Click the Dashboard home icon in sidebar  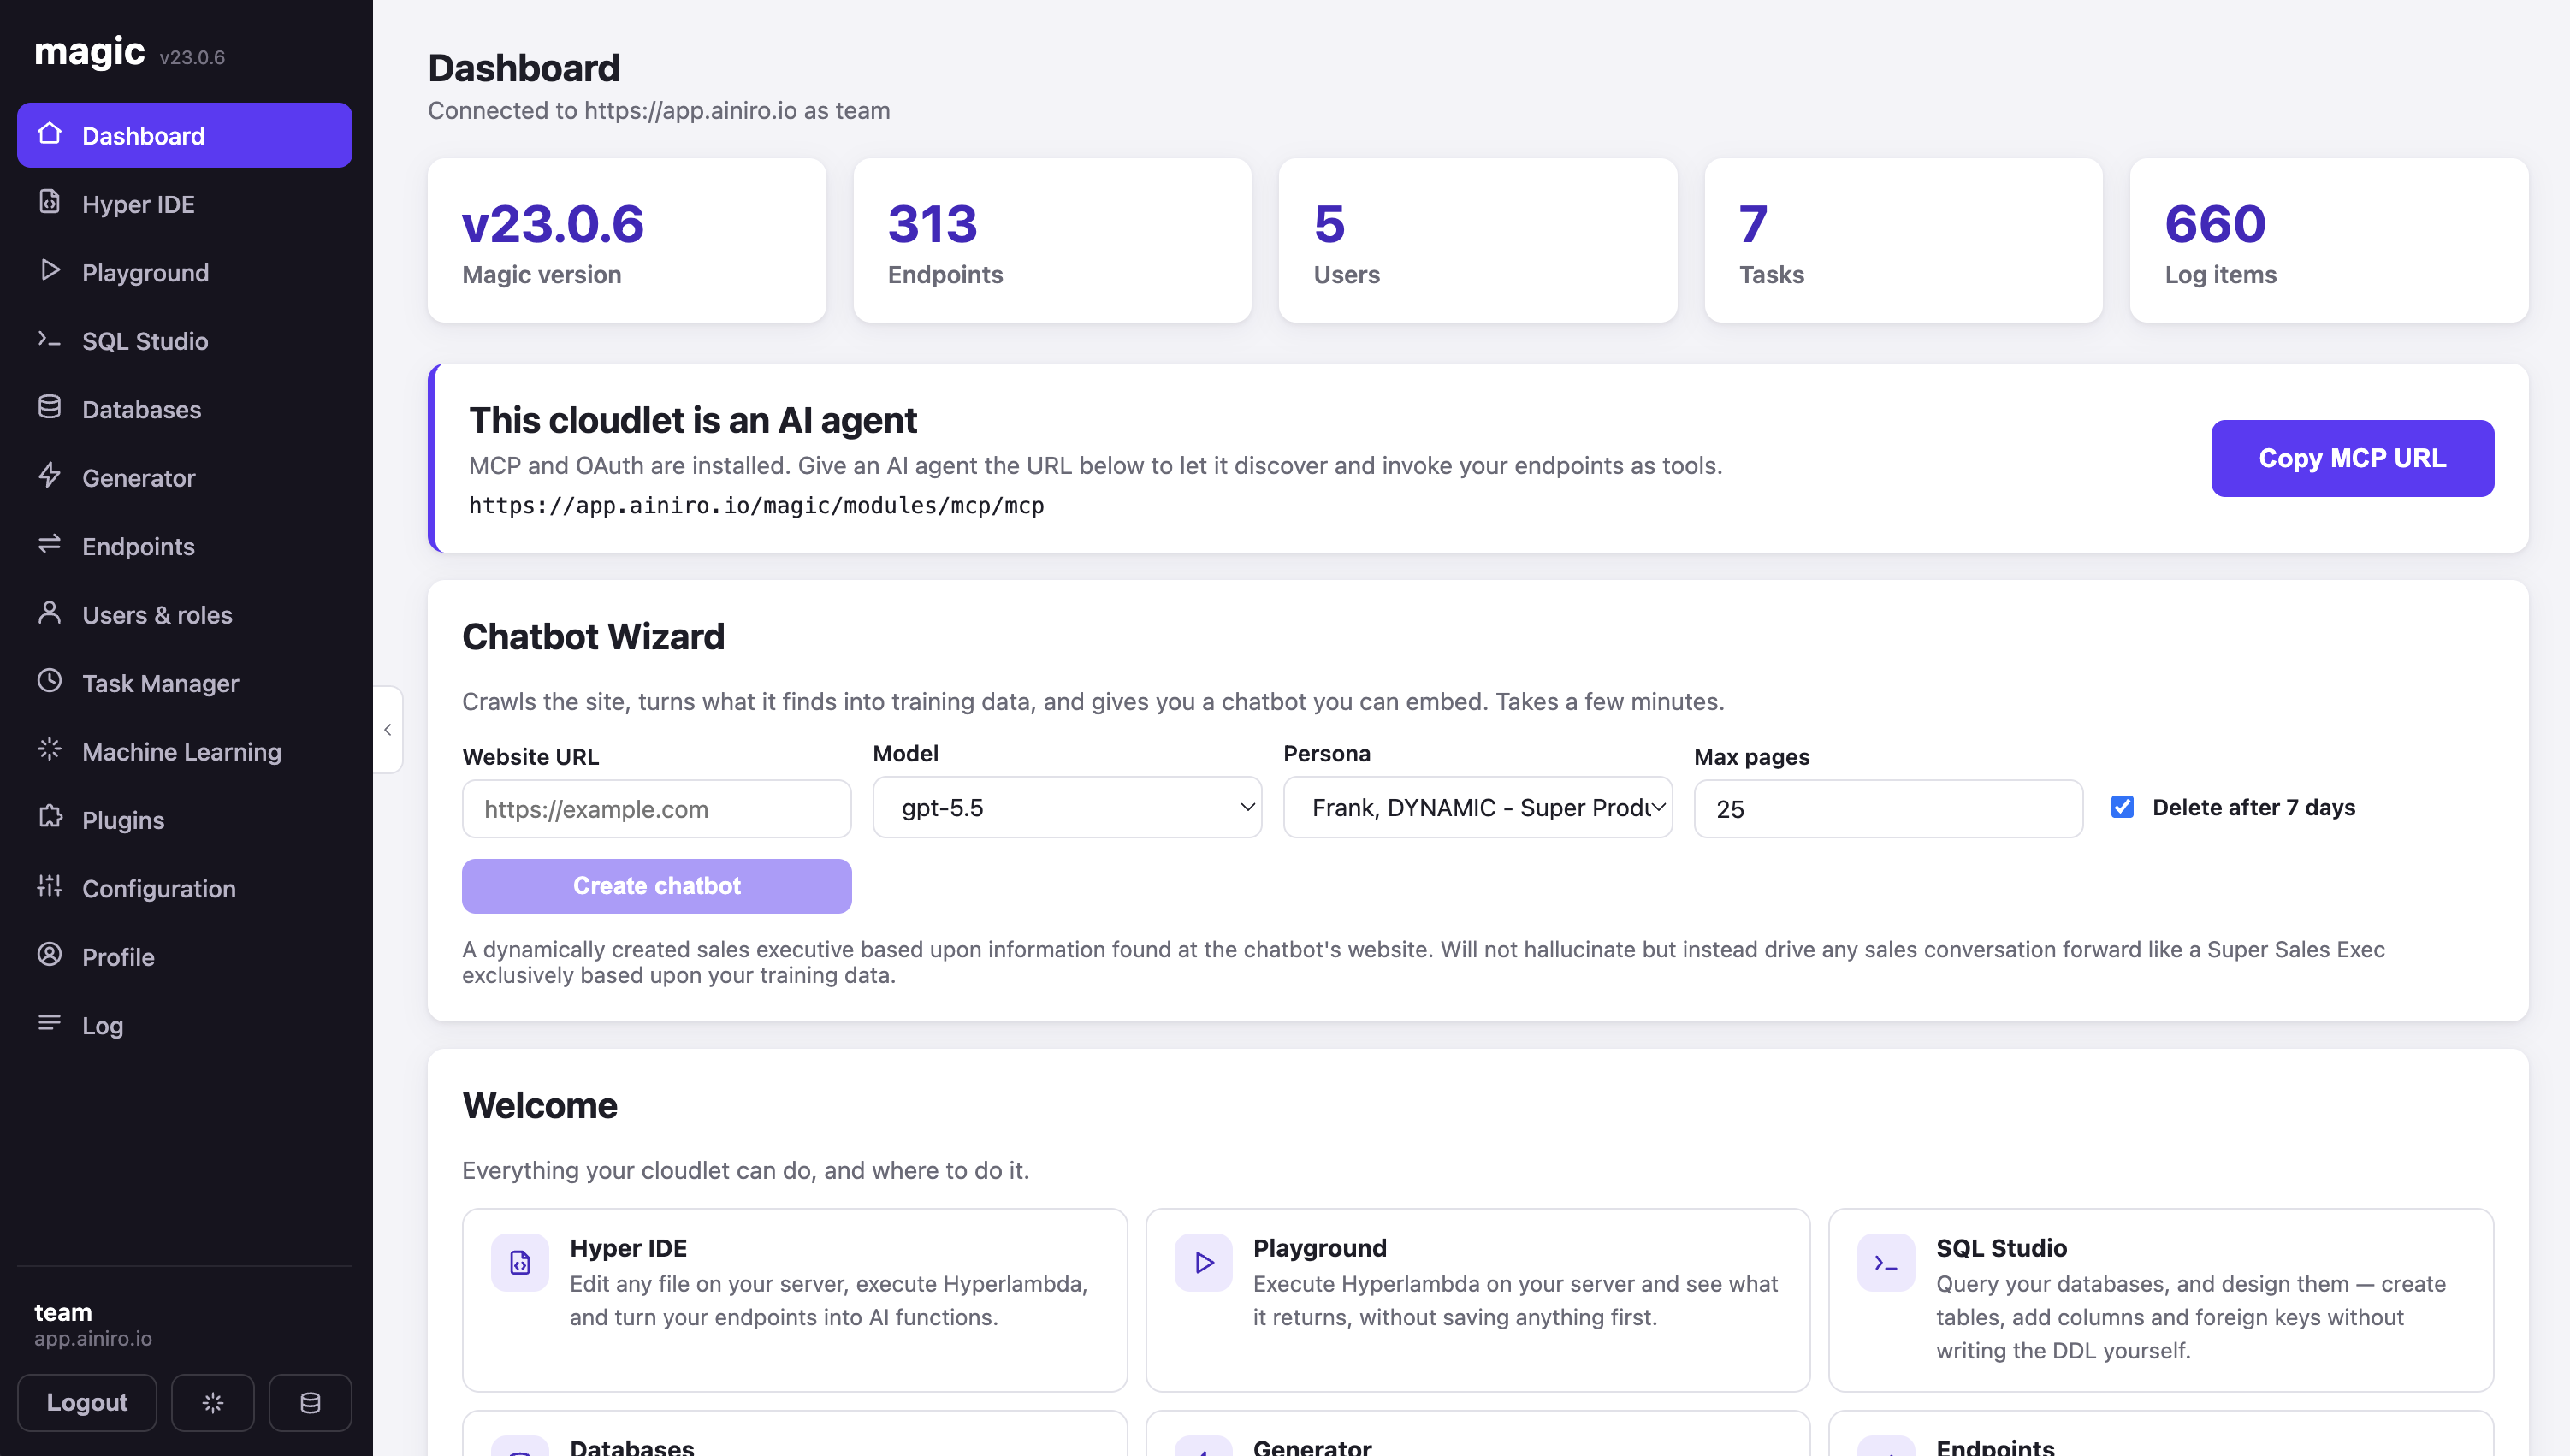tap(50, 134)
